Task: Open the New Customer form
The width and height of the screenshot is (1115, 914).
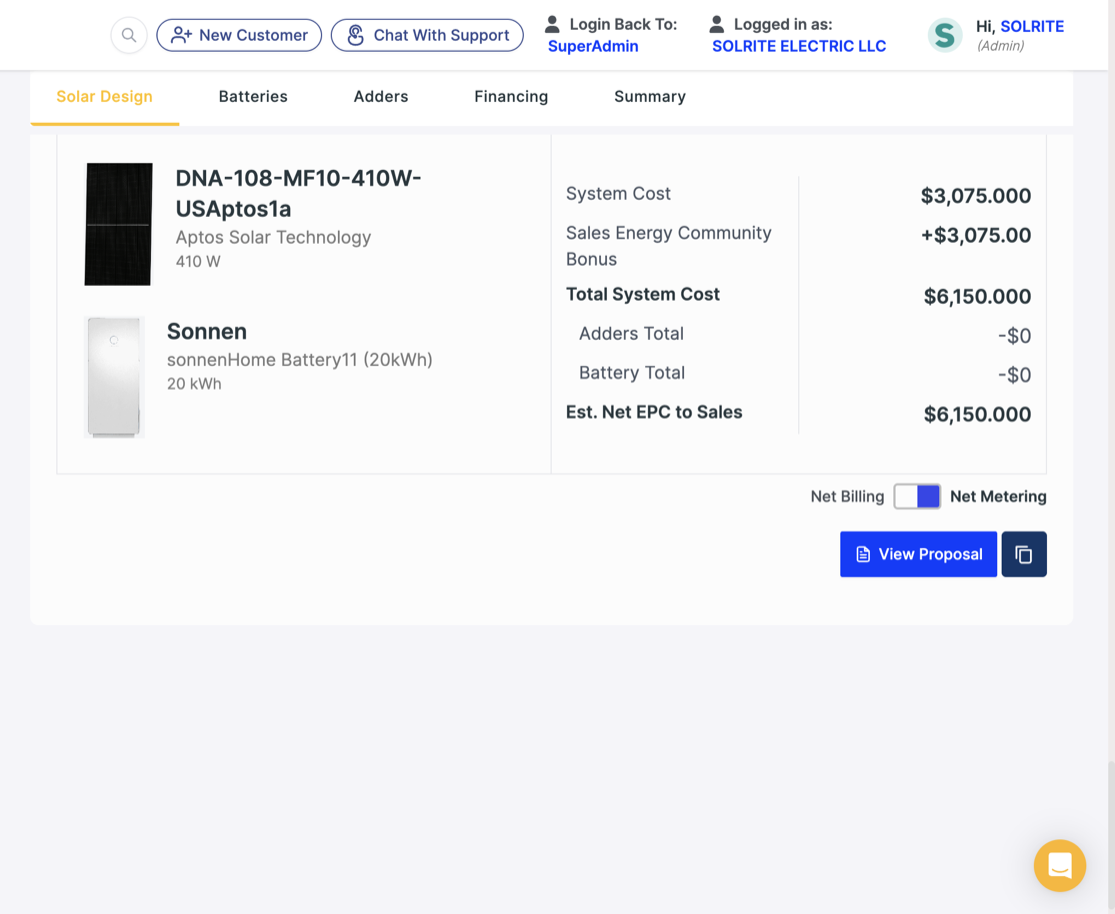Action: [x=239, y=35]
